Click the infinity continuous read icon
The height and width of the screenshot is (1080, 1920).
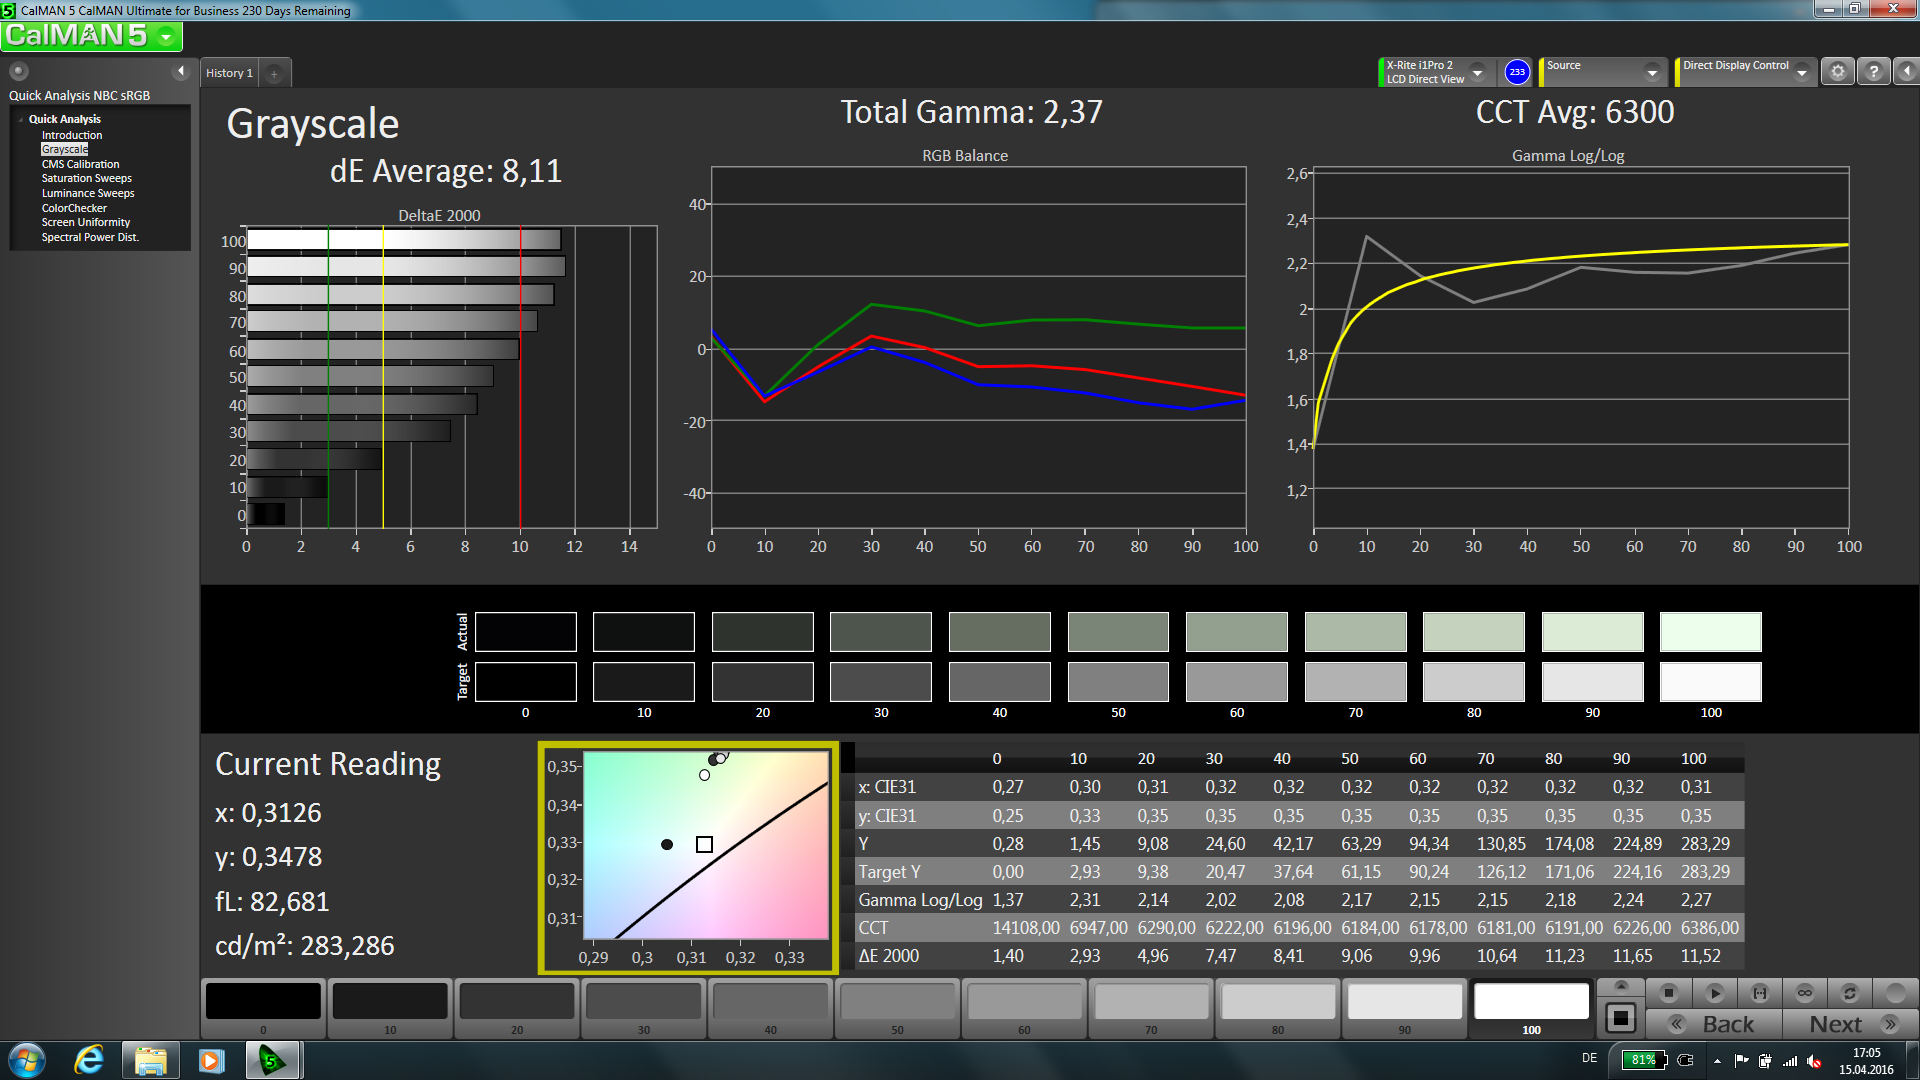tap(1804, 993)
